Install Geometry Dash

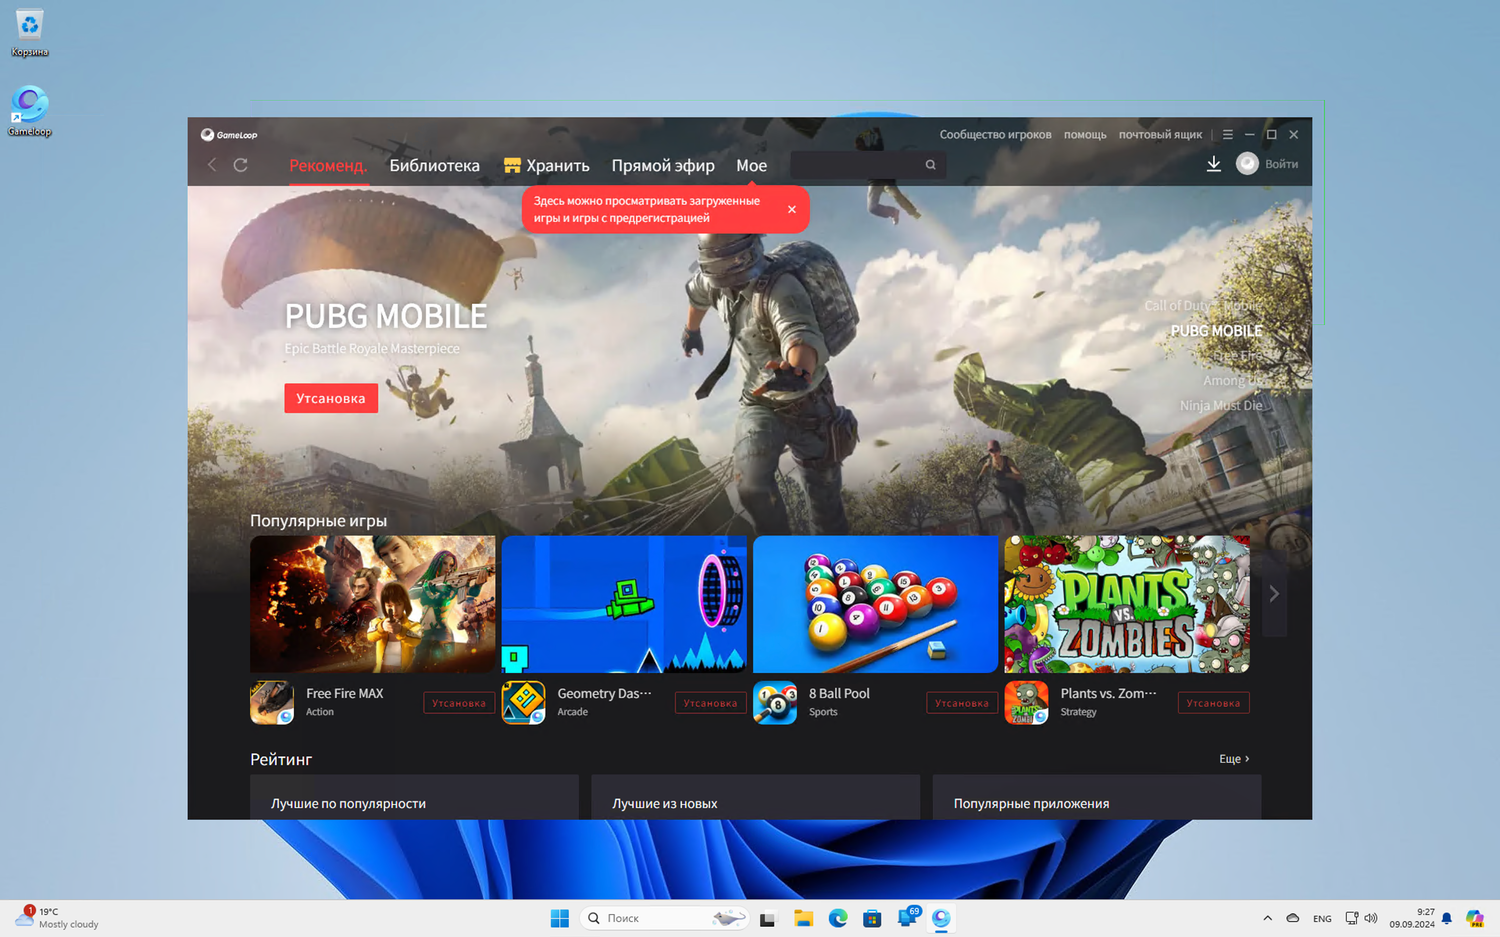pyautogui.click(x=710, y=703)
